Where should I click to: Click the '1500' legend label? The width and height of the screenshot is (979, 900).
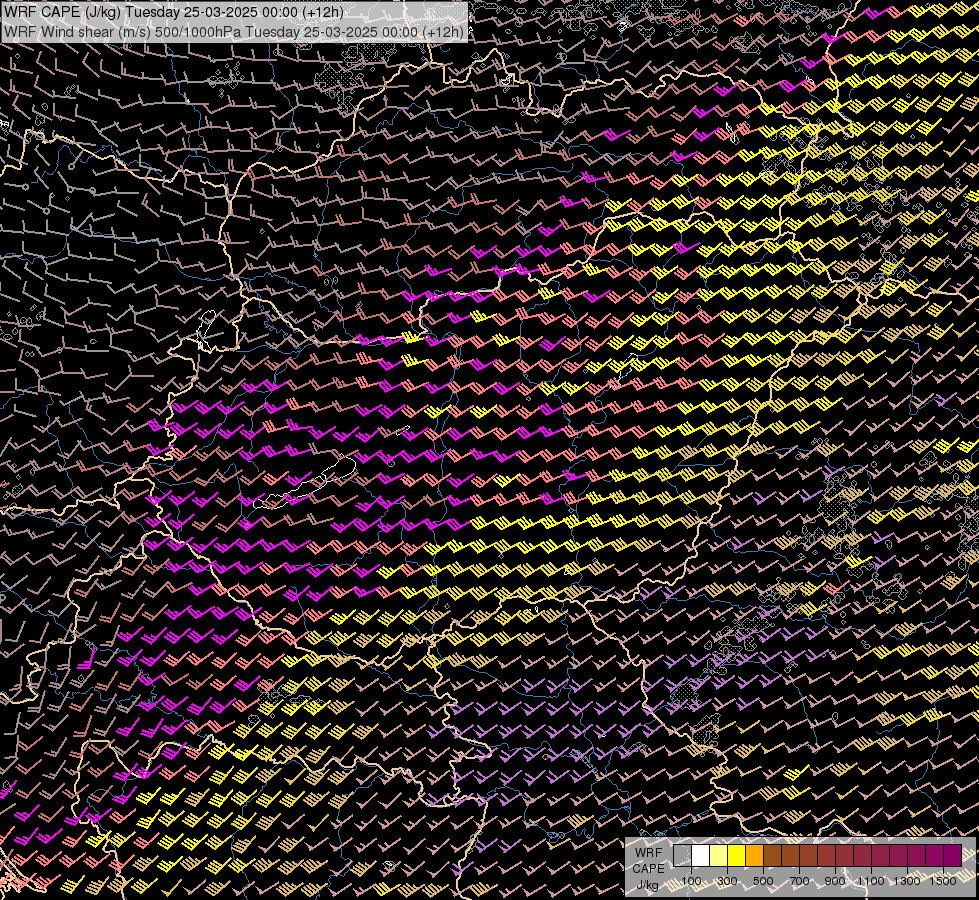(x=943, y=881)
